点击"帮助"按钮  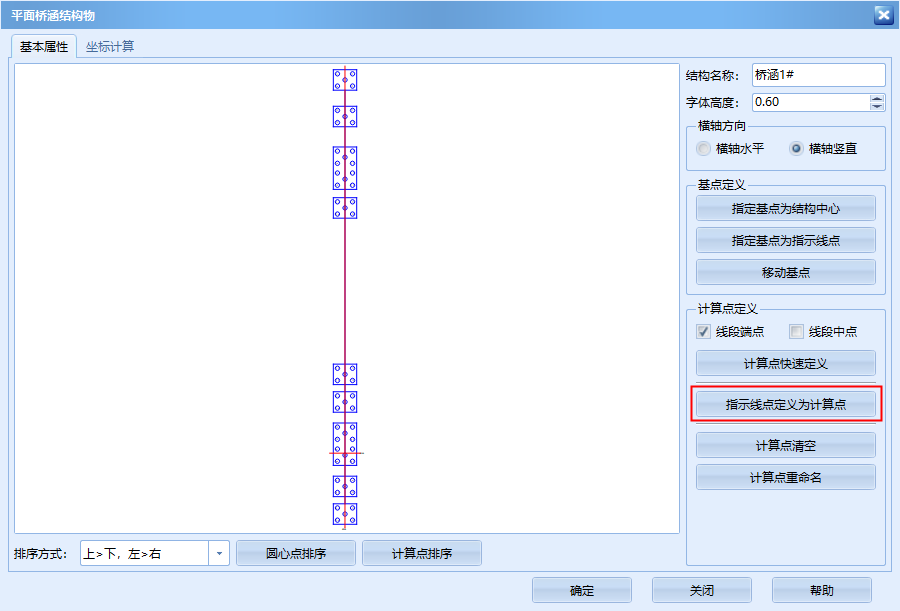point(822,590)
